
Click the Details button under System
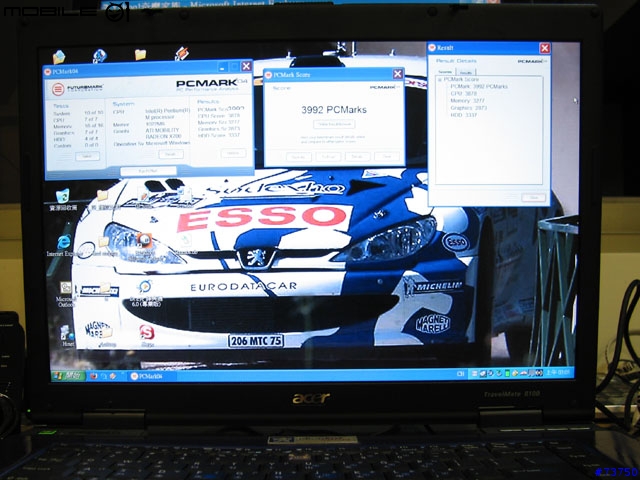click(x=171, y=154)
